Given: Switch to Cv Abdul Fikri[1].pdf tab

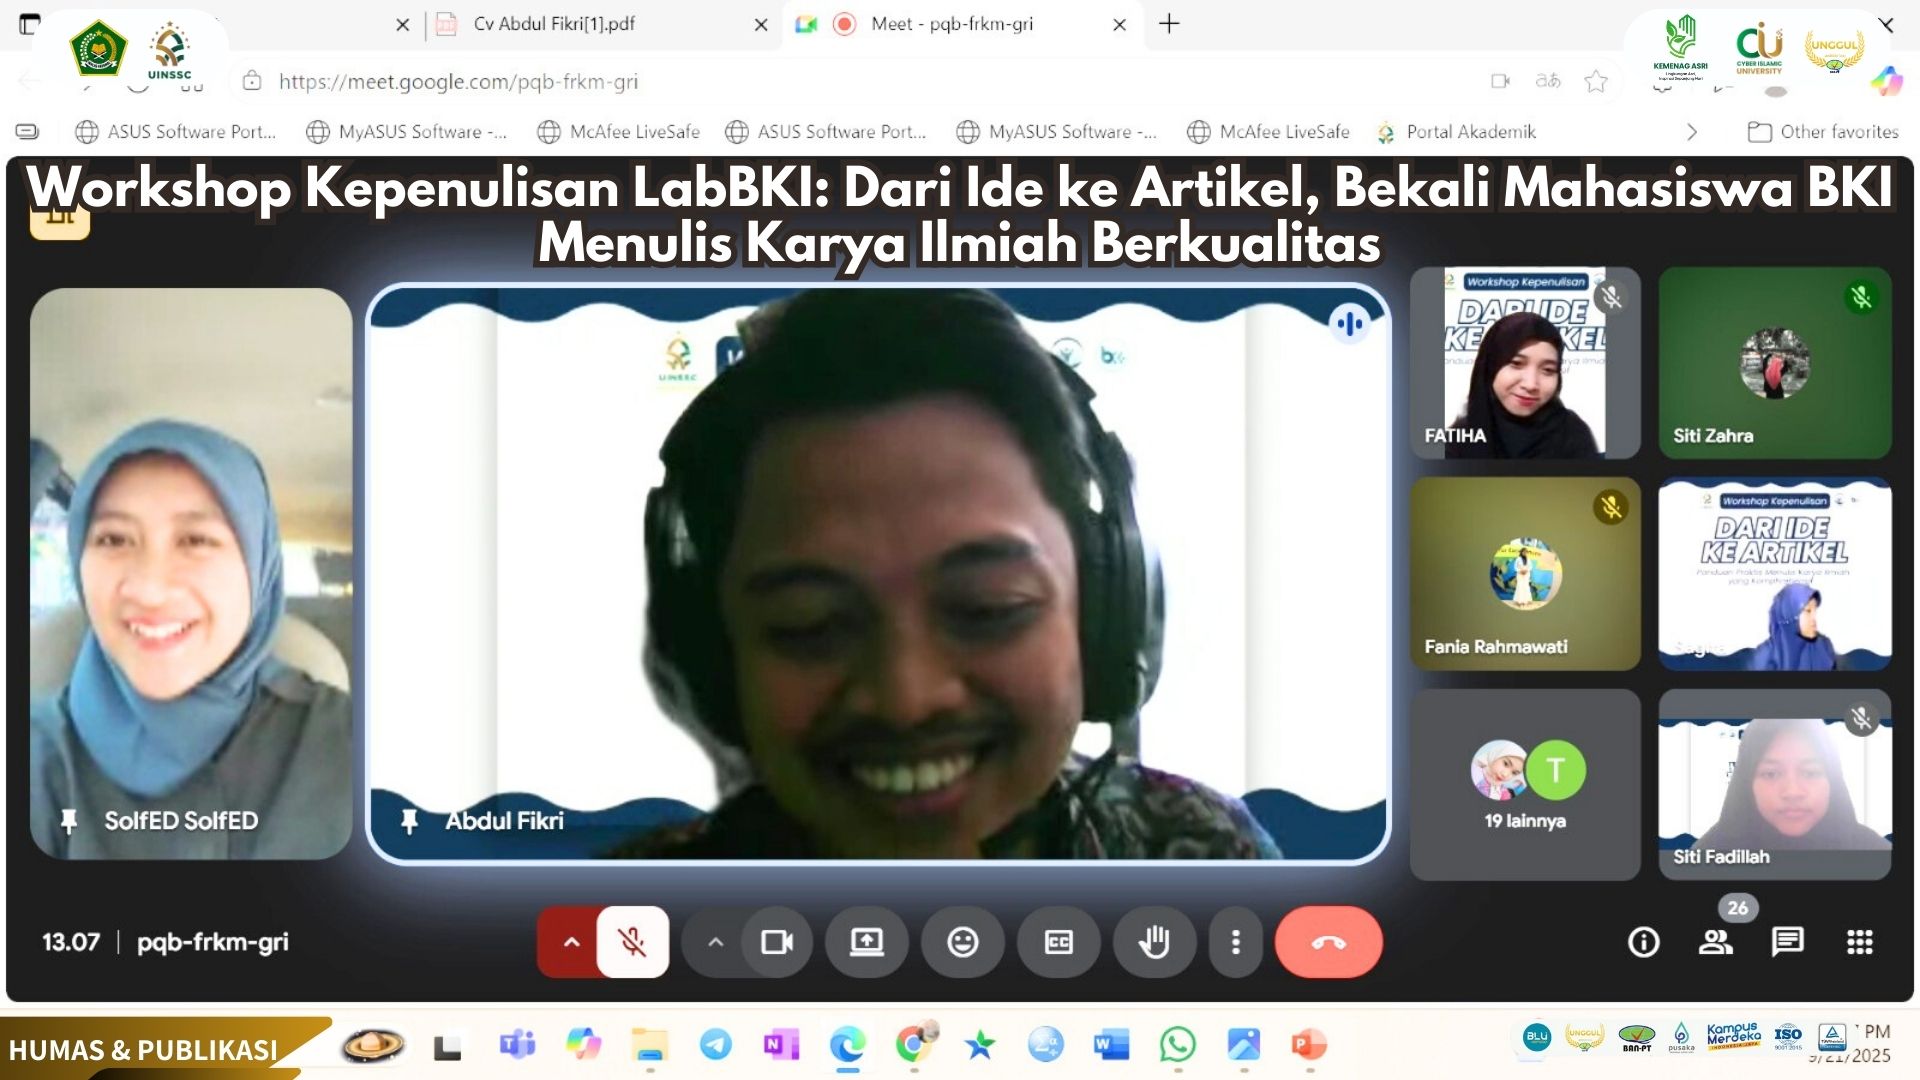Looking at the screenshot, I should [x=555, y=24].
